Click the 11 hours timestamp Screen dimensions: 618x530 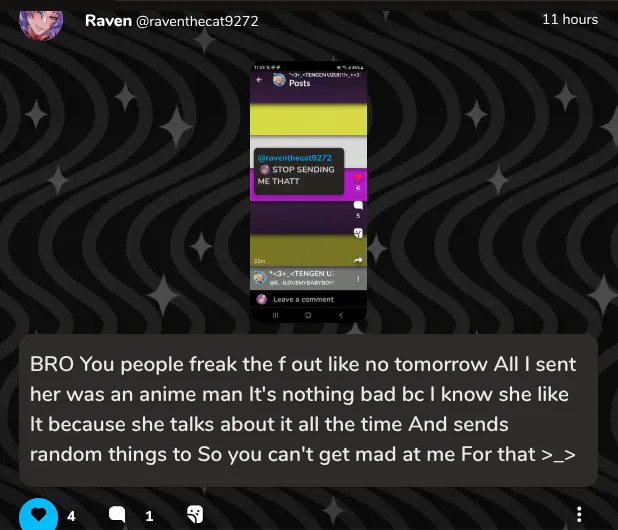click(x=570, y=19)
